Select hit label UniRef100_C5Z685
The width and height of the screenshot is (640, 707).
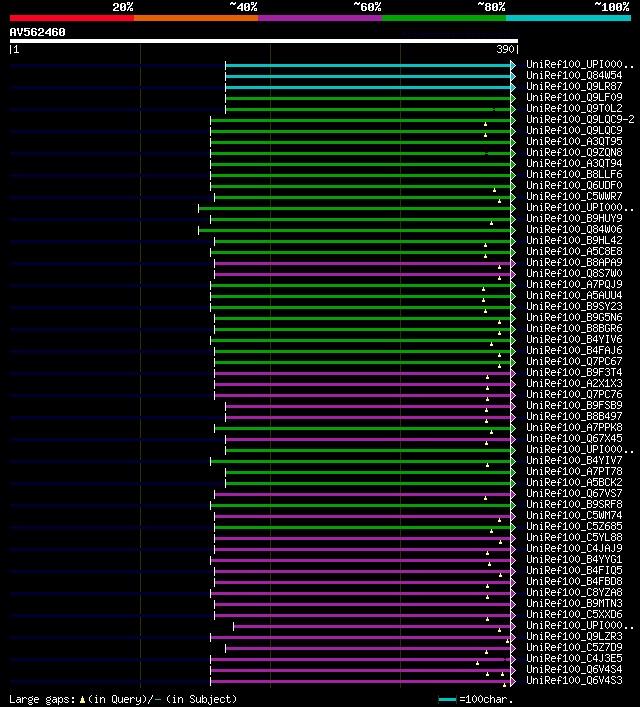(x=574, y=527)
